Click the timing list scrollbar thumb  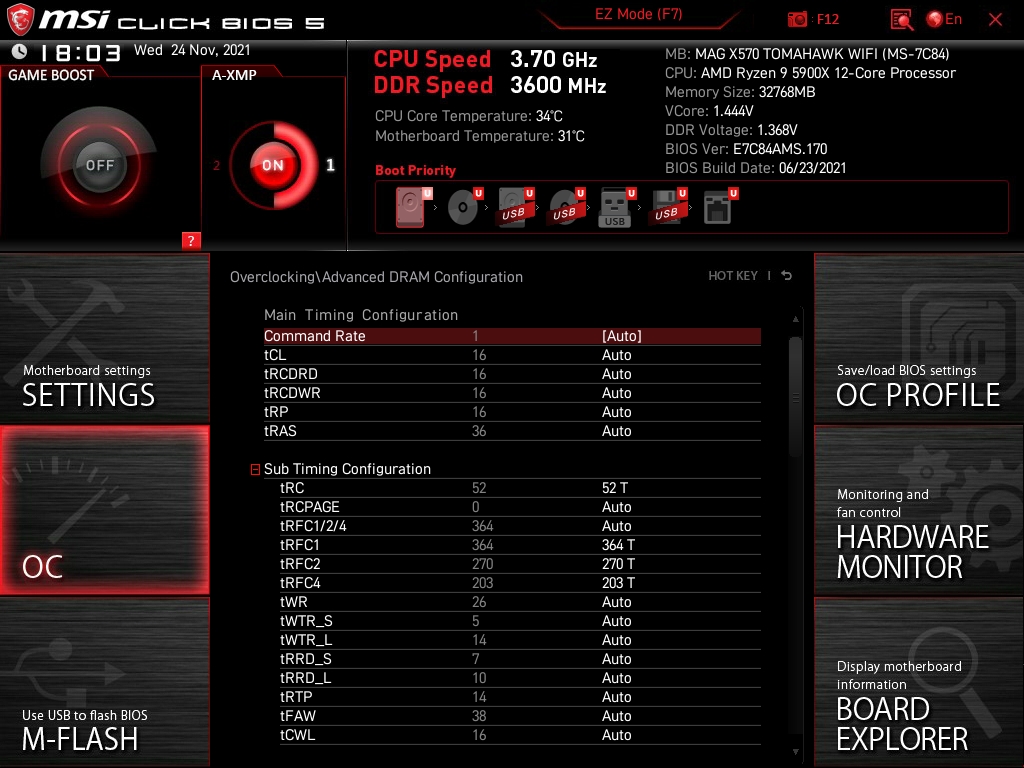pyautogui.click(x=795, y=396)
